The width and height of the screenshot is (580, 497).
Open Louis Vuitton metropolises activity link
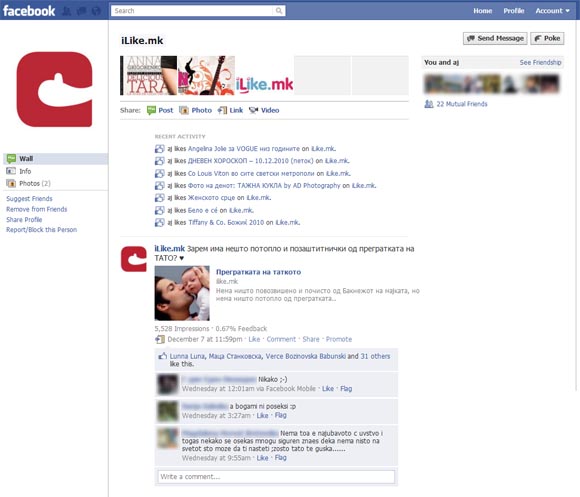point(251,173)
